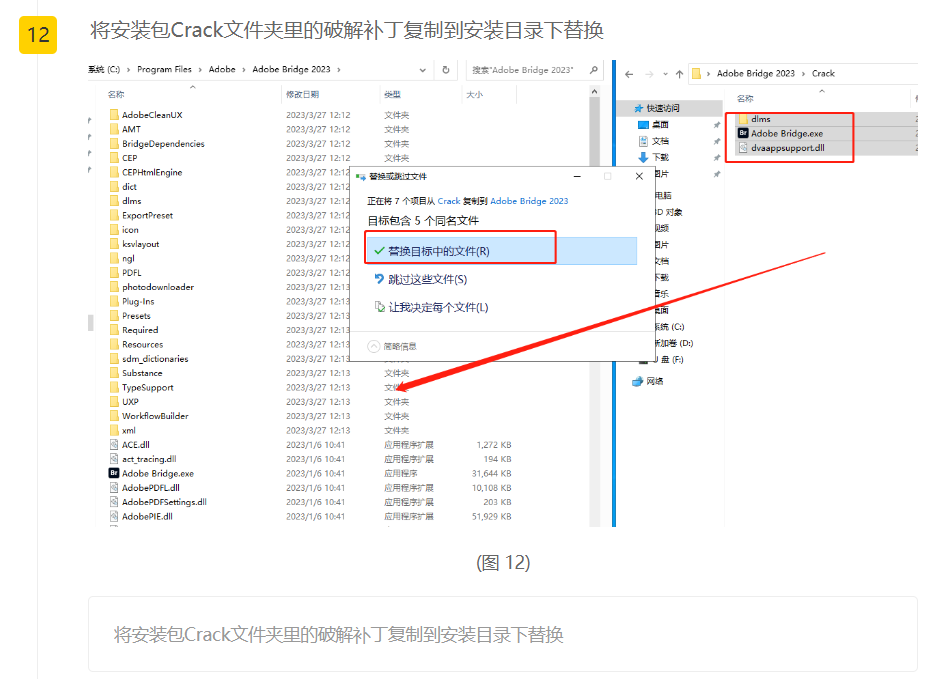The height and width of the screenshot is (679, 936).
Task: Select the sdm_dictionaries folder name
Action: (x=155, y=359)
